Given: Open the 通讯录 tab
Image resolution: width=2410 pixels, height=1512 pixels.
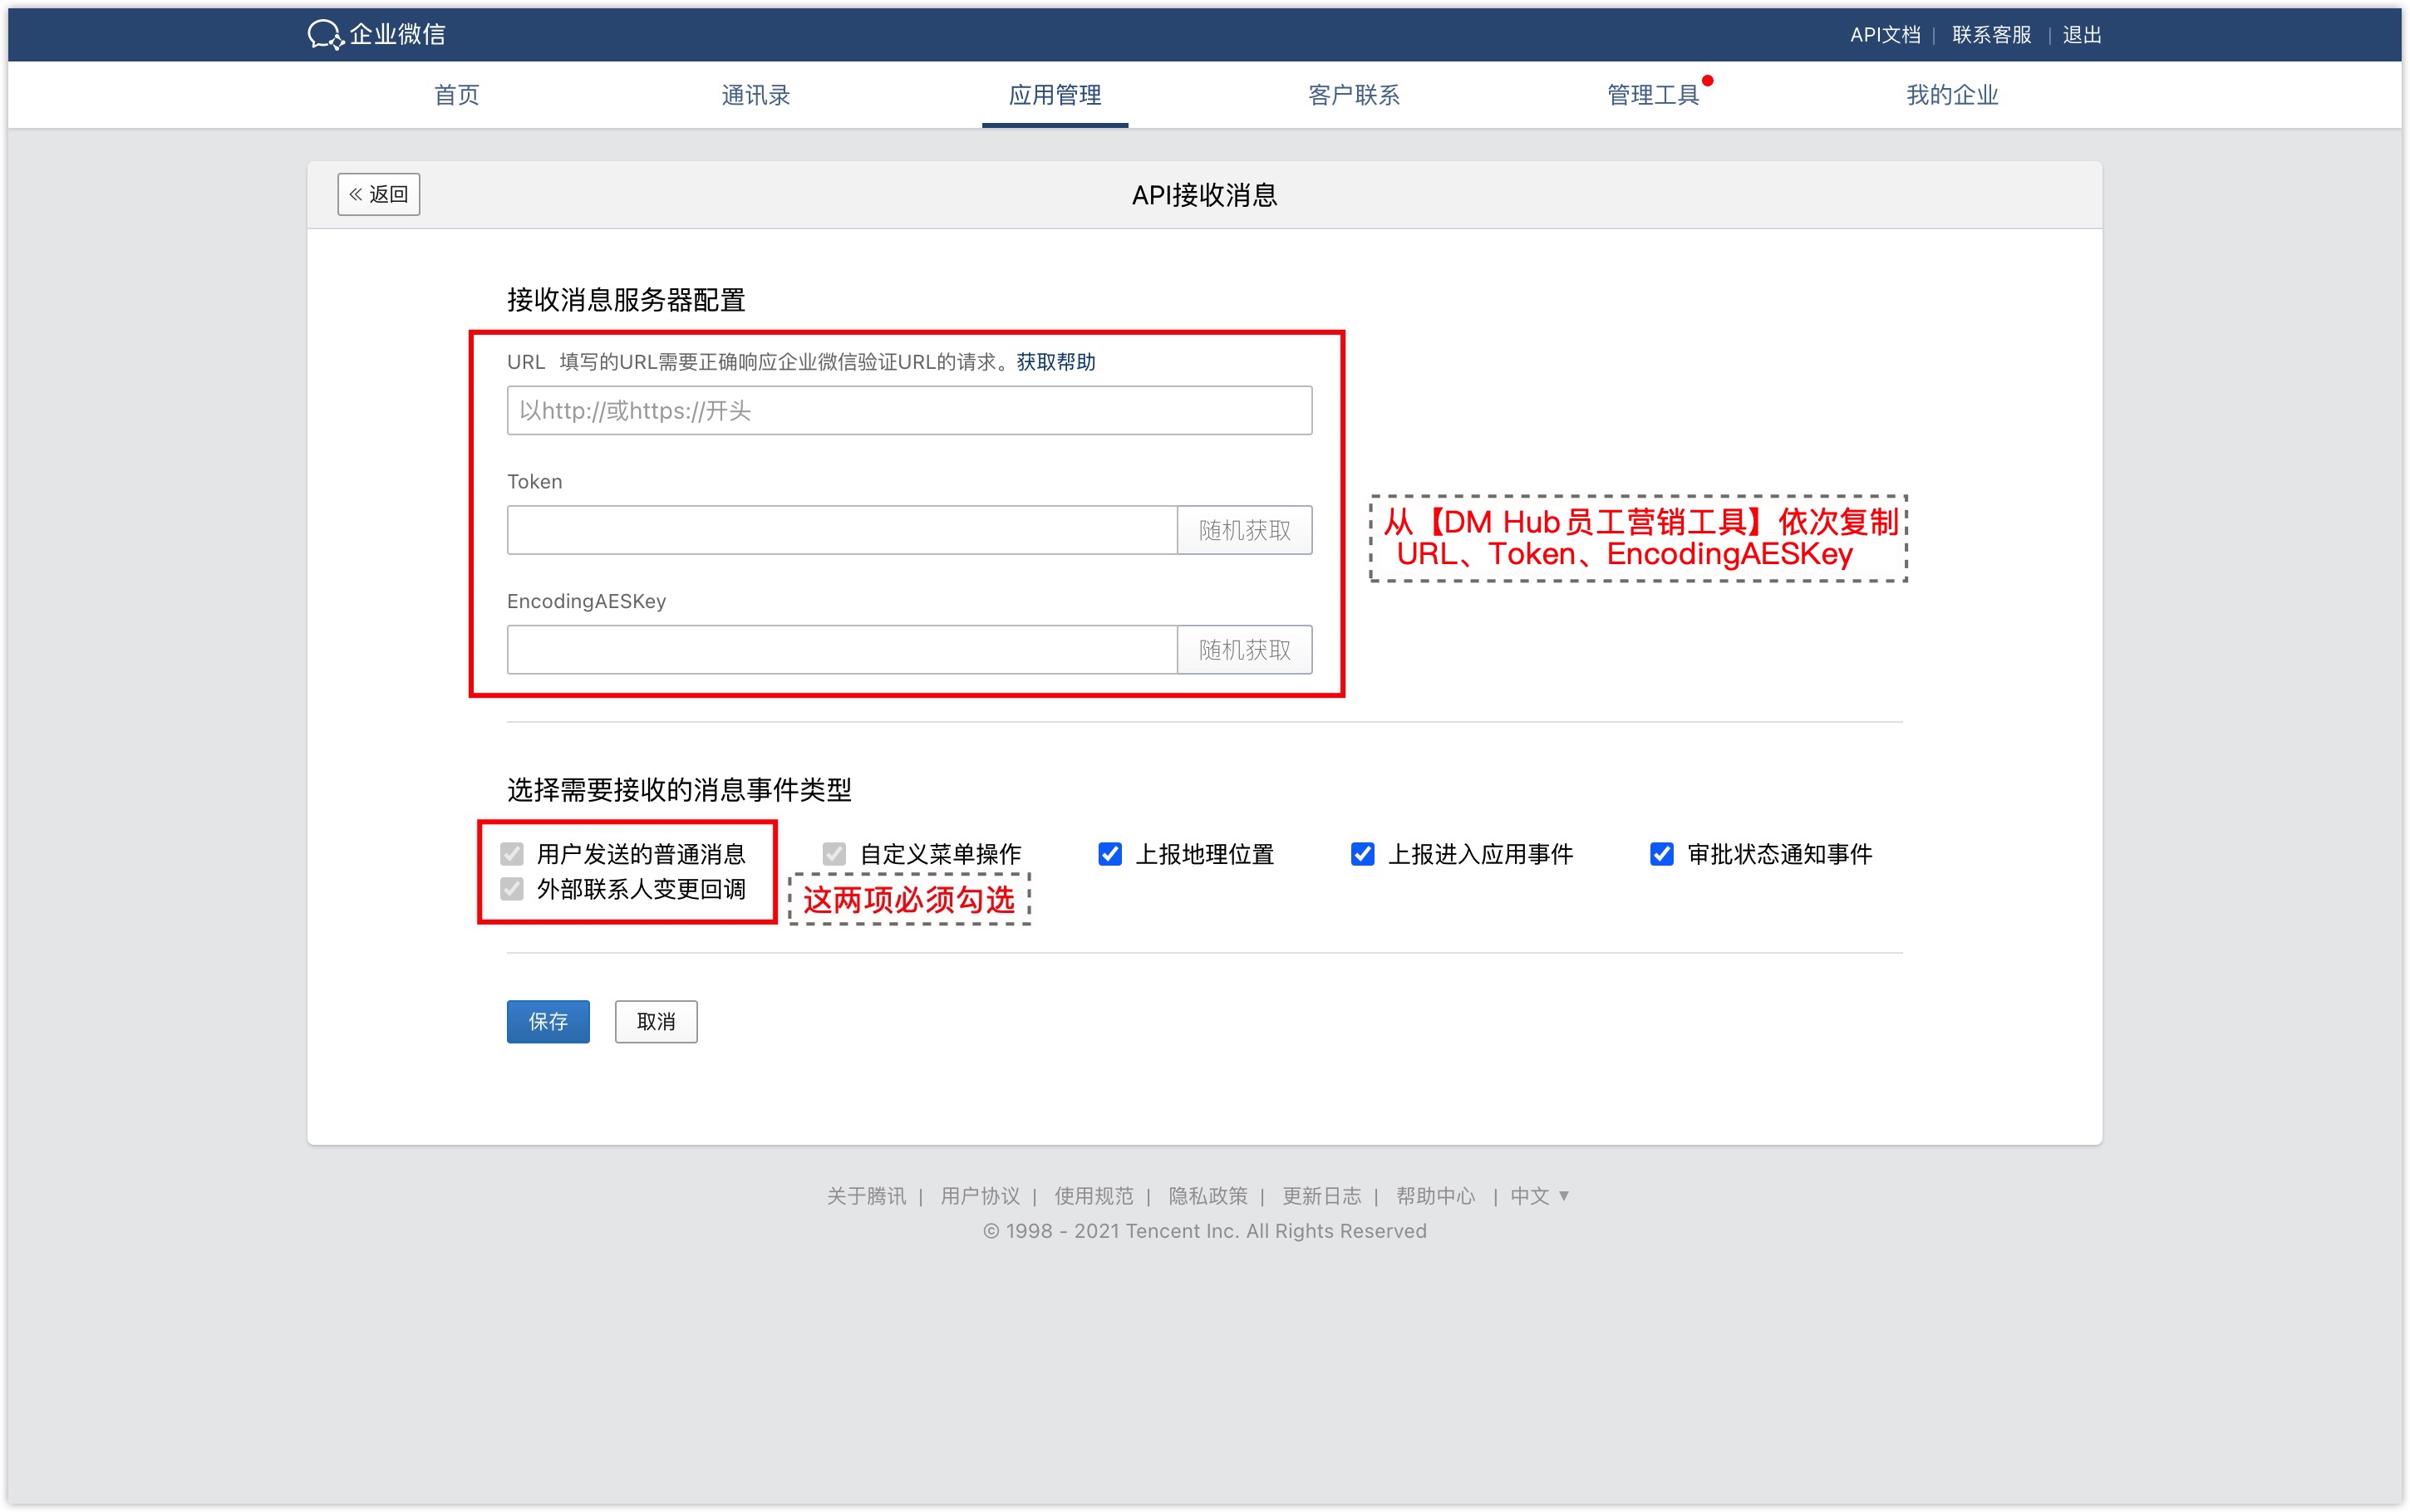Looking at the screenshot, I should click(x=755, y=95).
